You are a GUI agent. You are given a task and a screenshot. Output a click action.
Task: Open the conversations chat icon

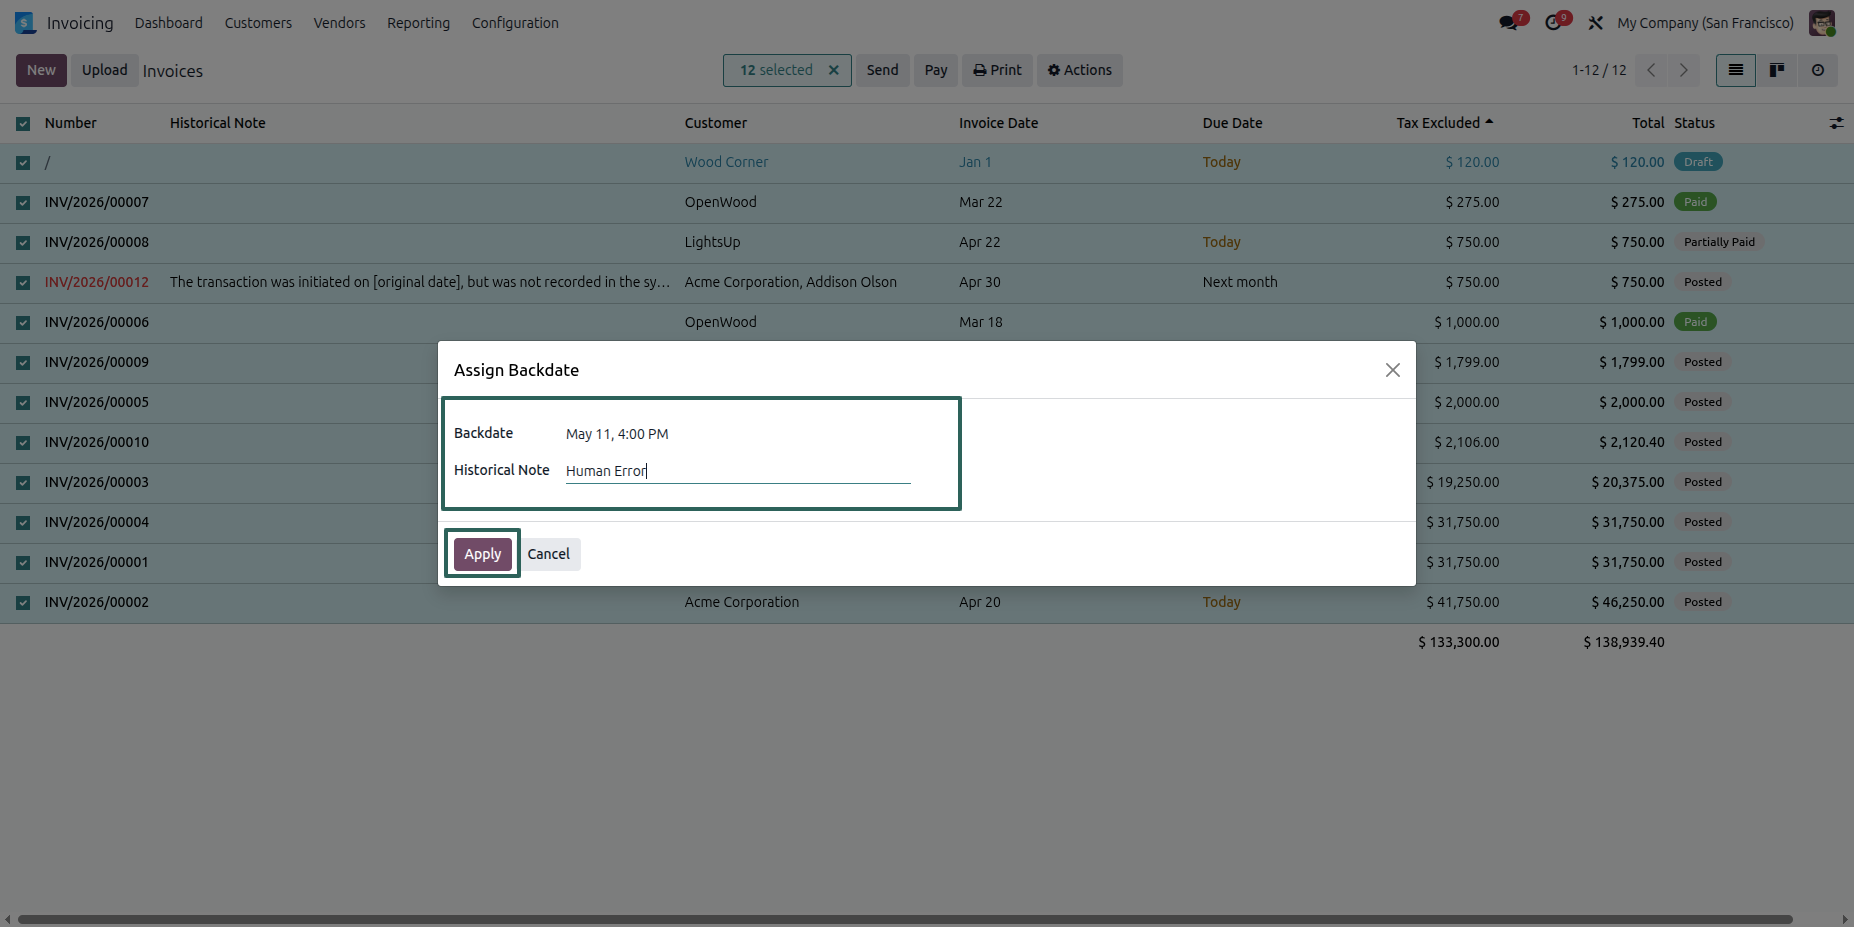pos(1509,22)
